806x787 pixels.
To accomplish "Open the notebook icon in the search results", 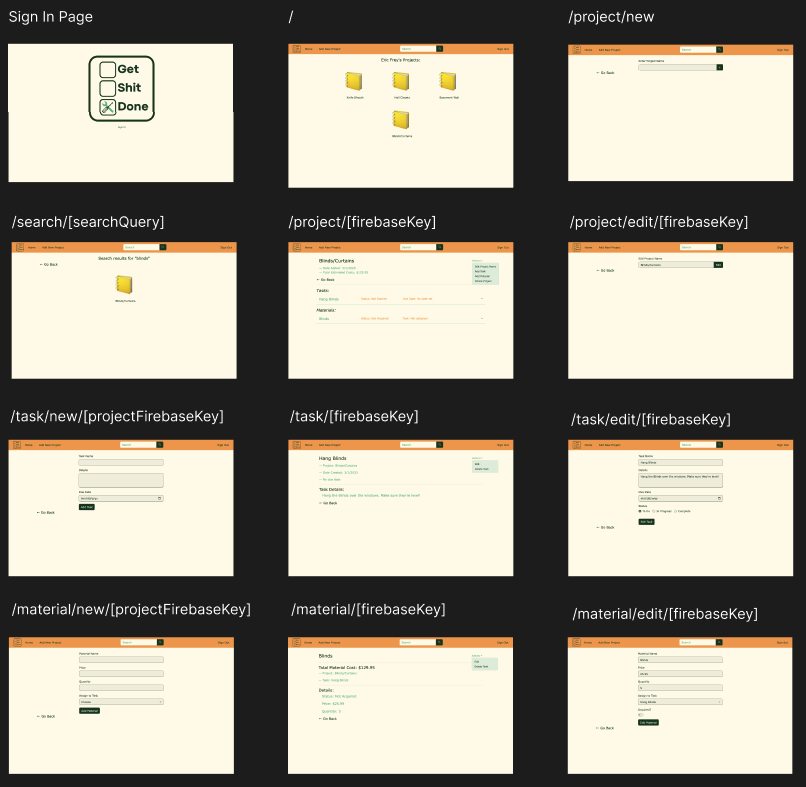I will (125, 285).
